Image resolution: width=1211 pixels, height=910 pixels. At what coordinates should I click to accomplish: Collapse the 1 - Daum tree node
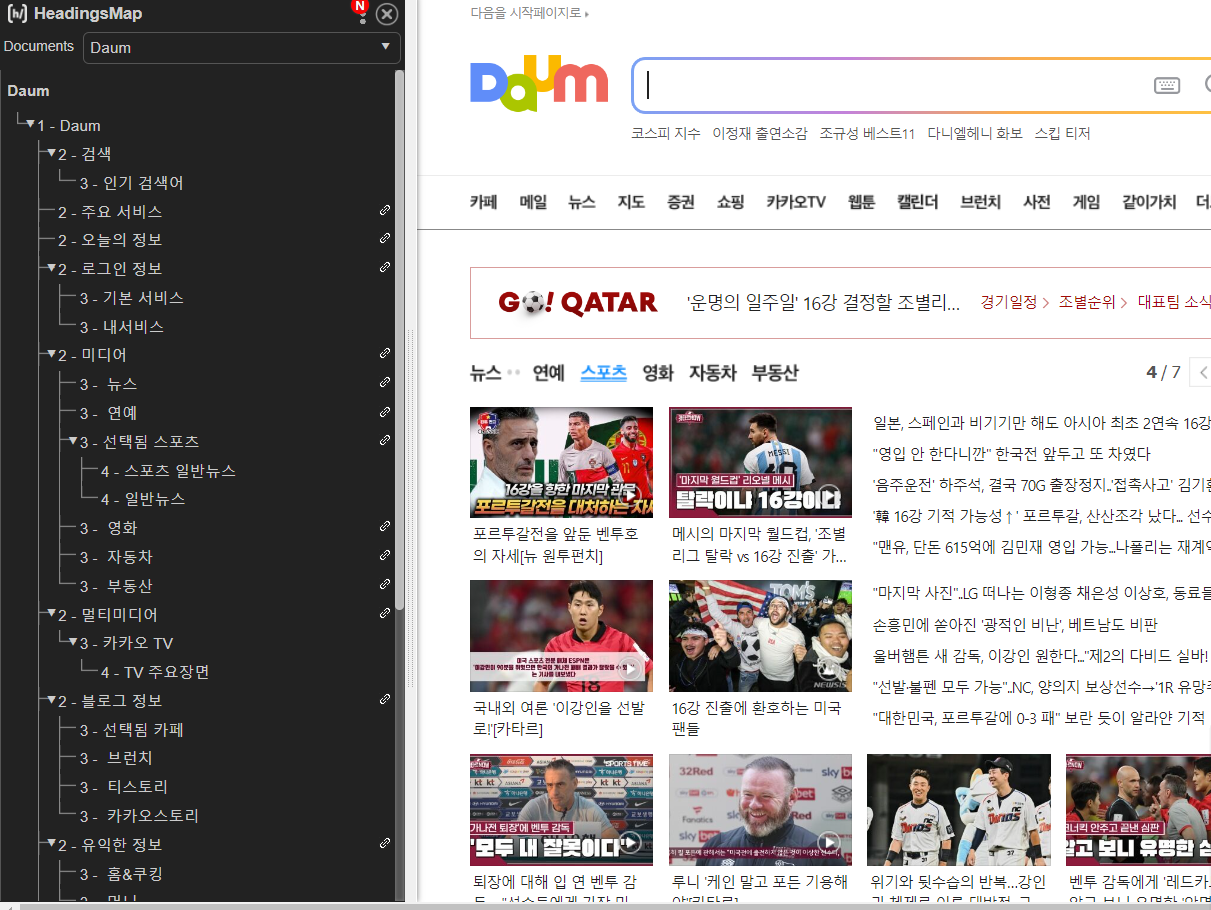30,124
